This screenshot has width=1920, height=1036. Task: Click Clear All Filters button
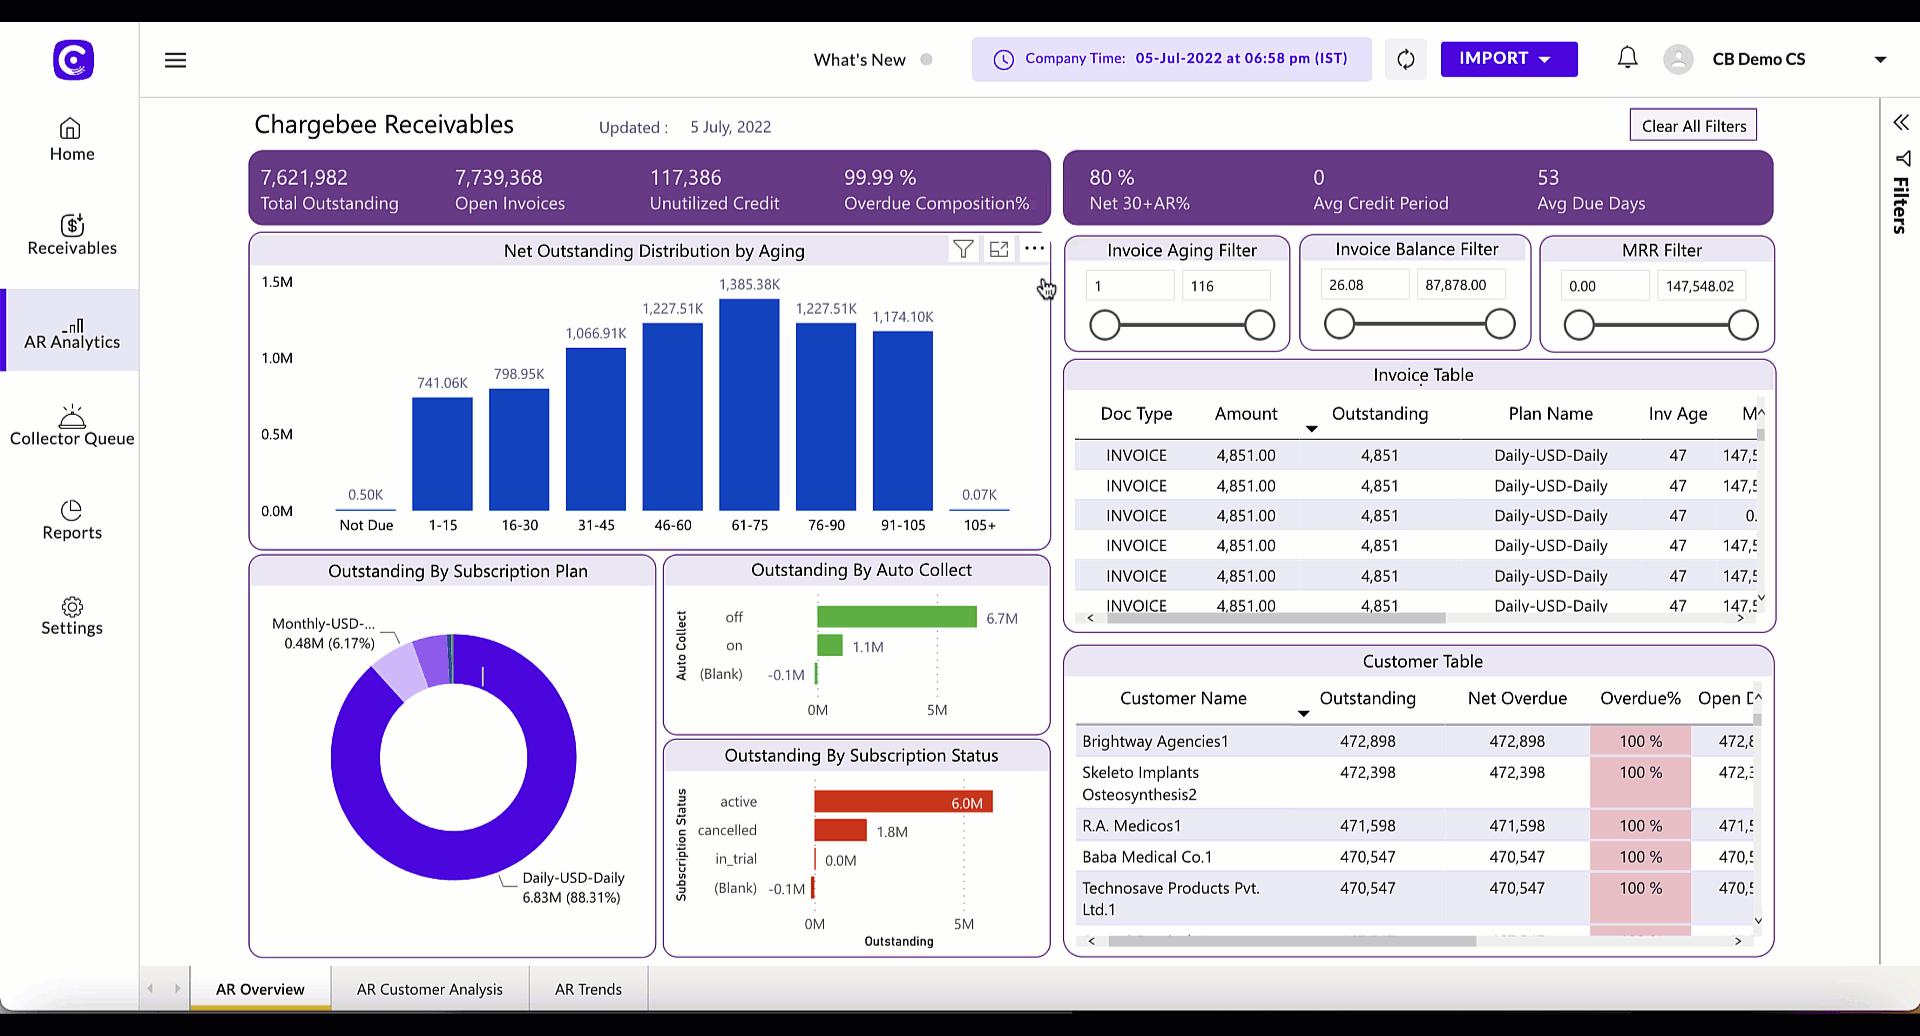point(1693,126)
